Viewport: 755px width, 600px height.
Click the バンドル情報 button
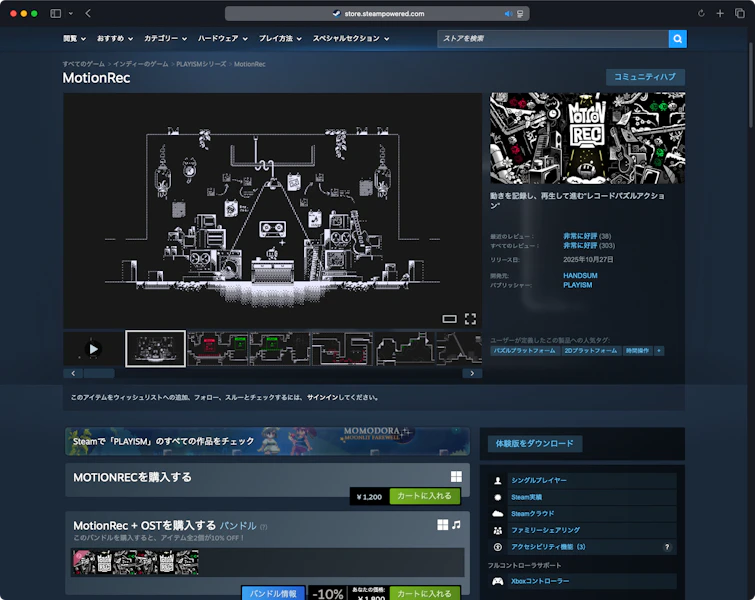click(x=273, y=593)
